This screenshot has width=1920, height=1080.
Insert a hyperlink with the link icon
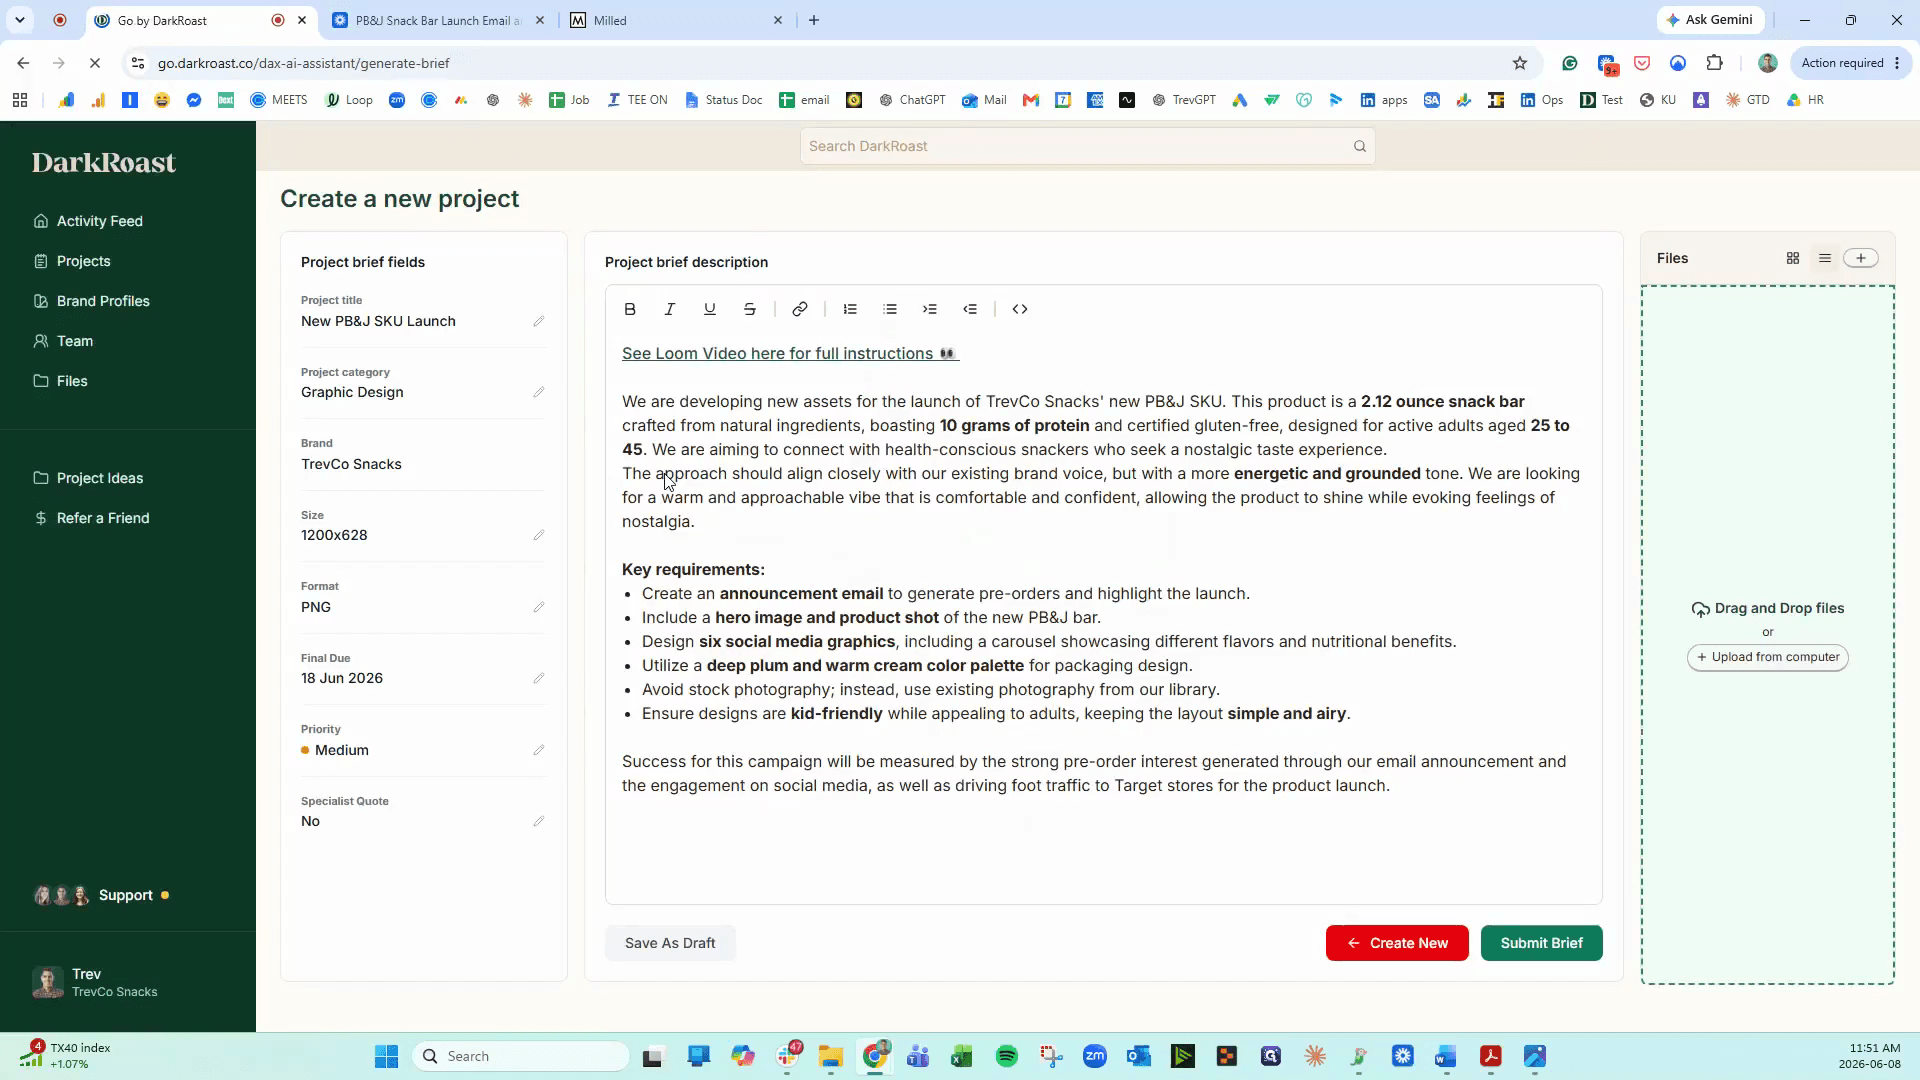[800, 309]
